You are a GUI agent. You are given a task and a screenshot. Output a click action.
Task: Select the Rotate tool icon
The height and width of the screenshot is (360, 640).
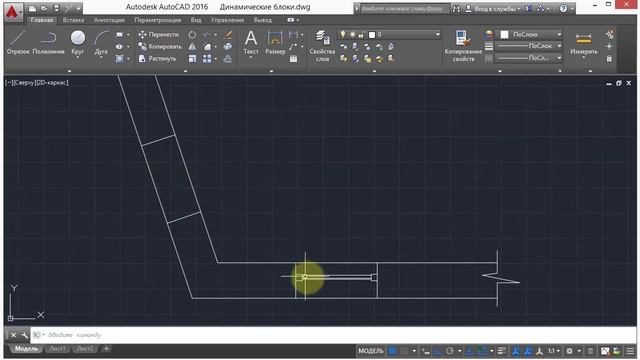[192, 35]
